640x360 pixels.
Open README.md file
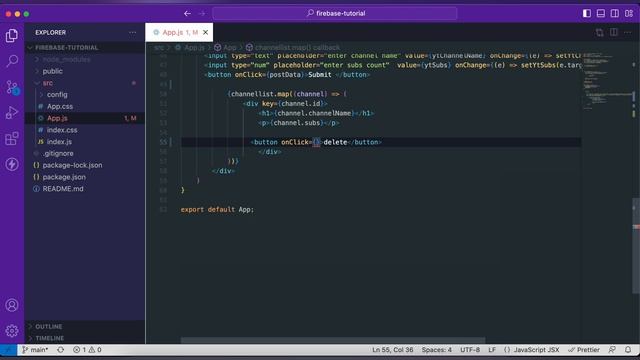85,189
